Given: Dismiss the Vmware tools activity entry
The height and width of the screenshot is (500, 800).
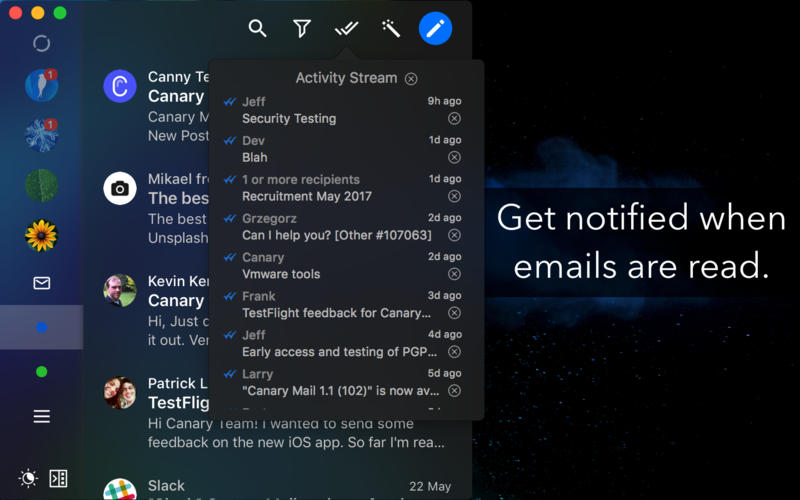Looking at the screenshot, I should pyautogui.click(x=454, y=274).
